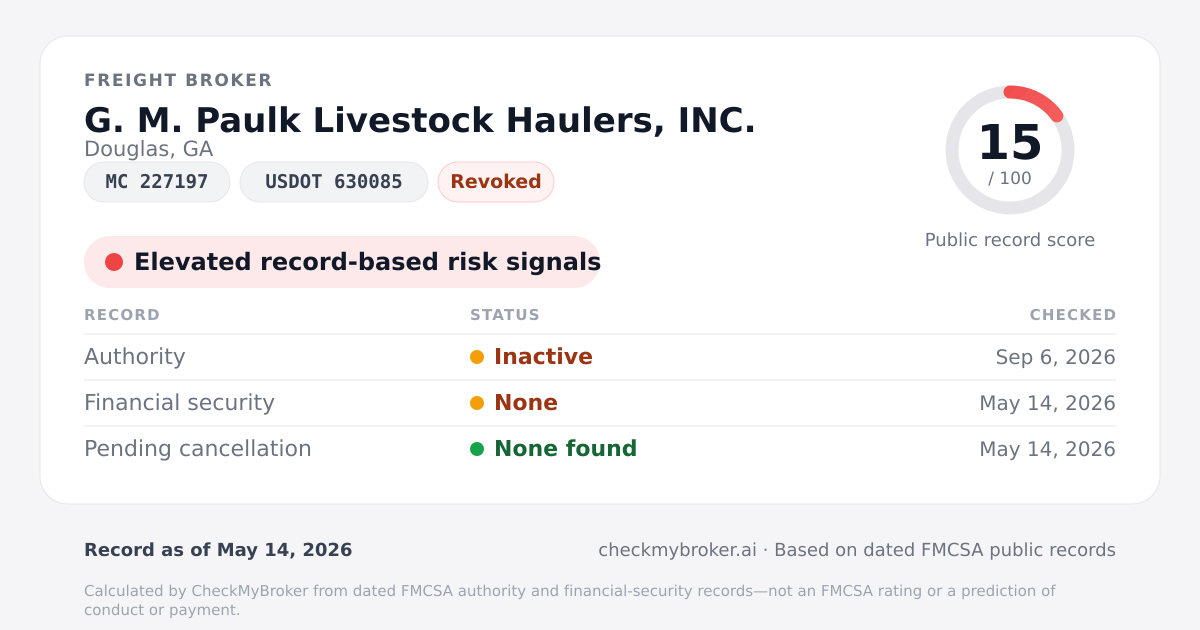Screen dimensions: 1200x630
Task: Select the Authority record row
Action: tap(600, 357)
